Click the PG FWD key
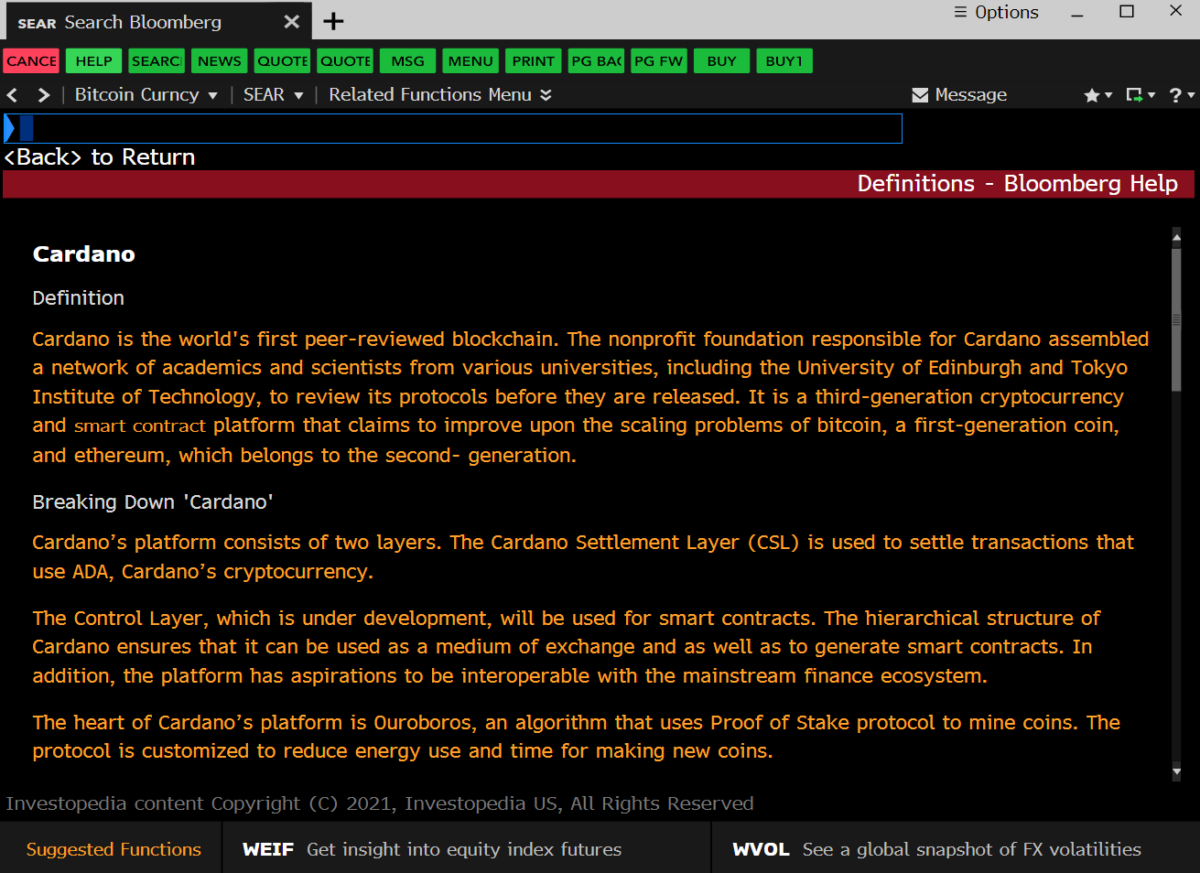Viewport: 1200px width, 873px height. (659, 61)
